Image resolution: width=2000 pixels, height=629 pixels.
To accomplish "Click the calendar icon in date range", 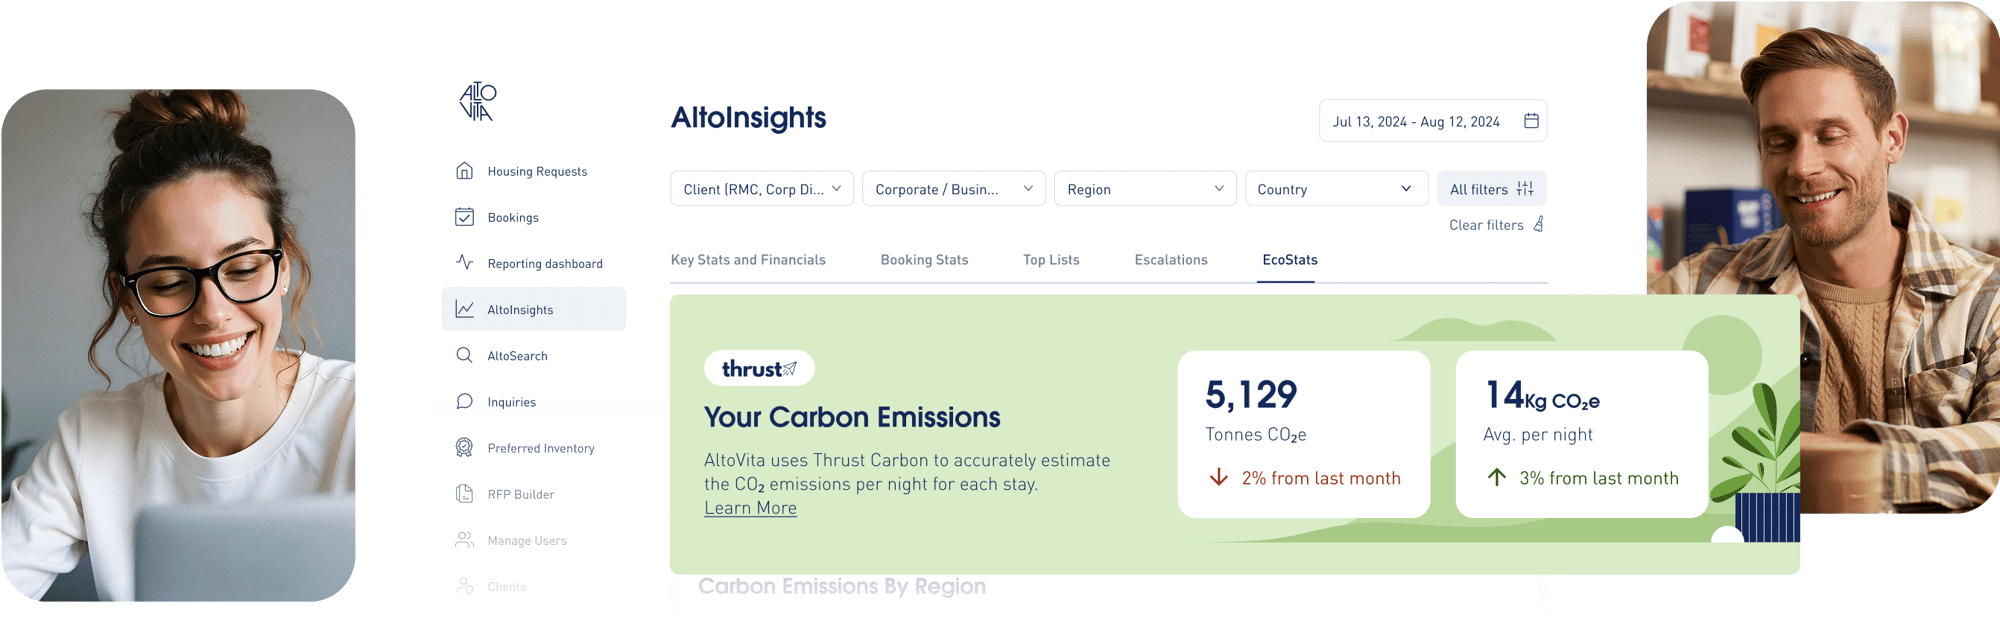I will tap(1531, 121).
